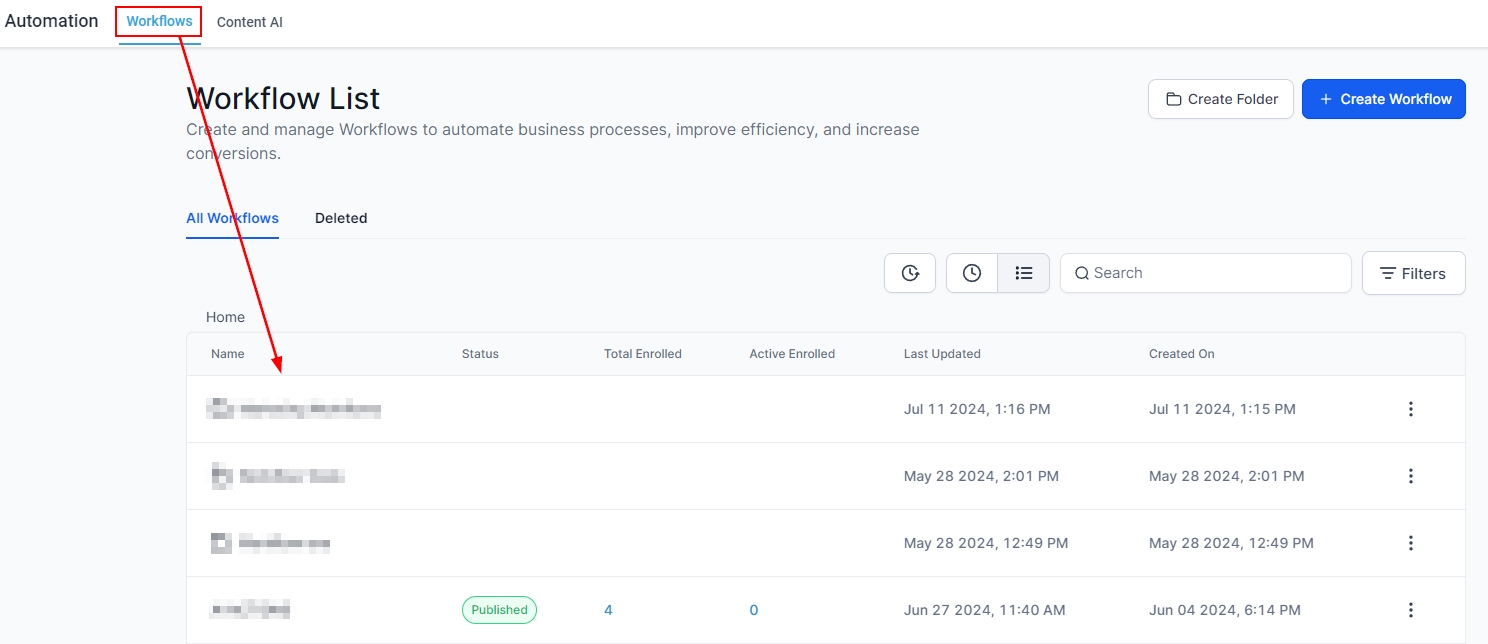Open three-dot menu for May 28, 12:49 PM workflow
1488x644 pixels.
coord(1410,543)
